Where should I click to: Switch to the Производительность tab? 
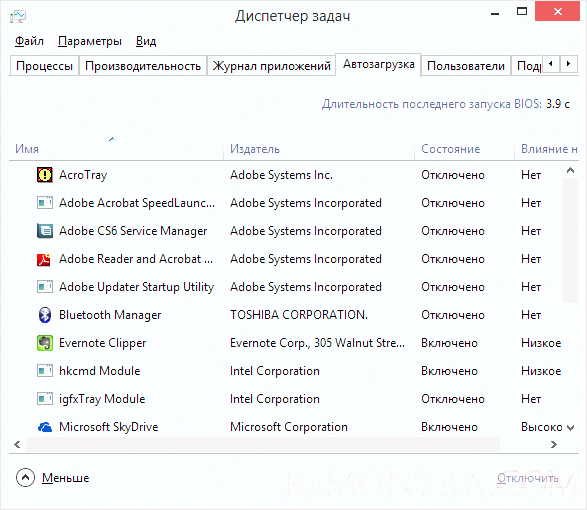(x=143, y=66)
